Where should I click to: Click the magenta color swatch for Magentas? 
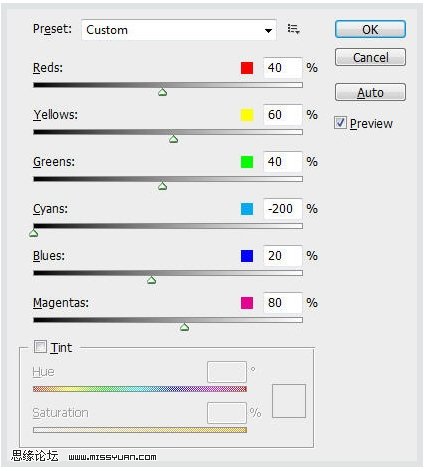pos(247,303)
